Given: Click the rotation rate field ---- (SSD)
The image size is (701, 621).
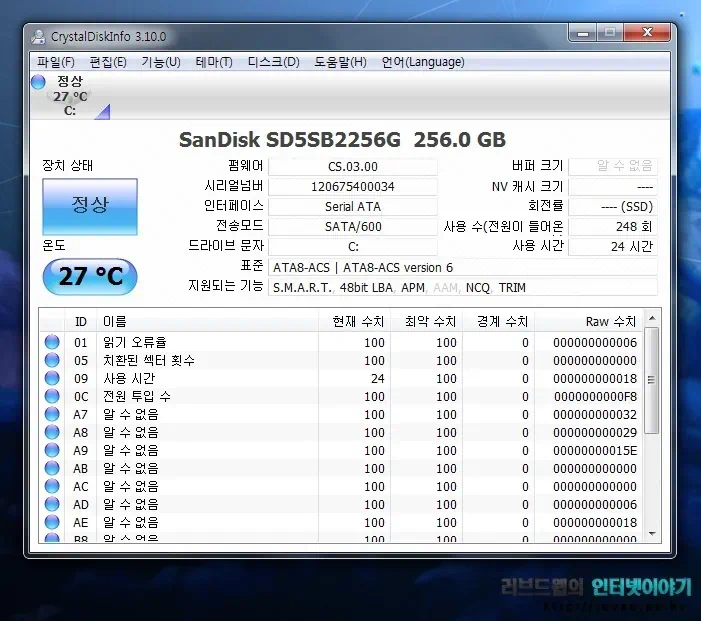Looking at the screenshot, I should pos(613,207).
